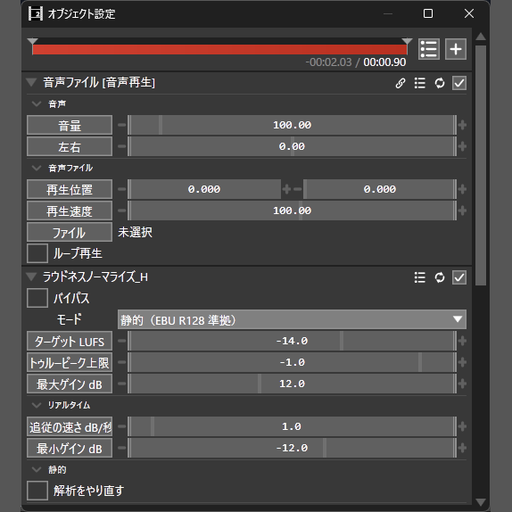Decrease ターゲット LUFS with its minus icon
Viewport: 512px width, 512px height.
pyautogui.click(x=122, y=341)
